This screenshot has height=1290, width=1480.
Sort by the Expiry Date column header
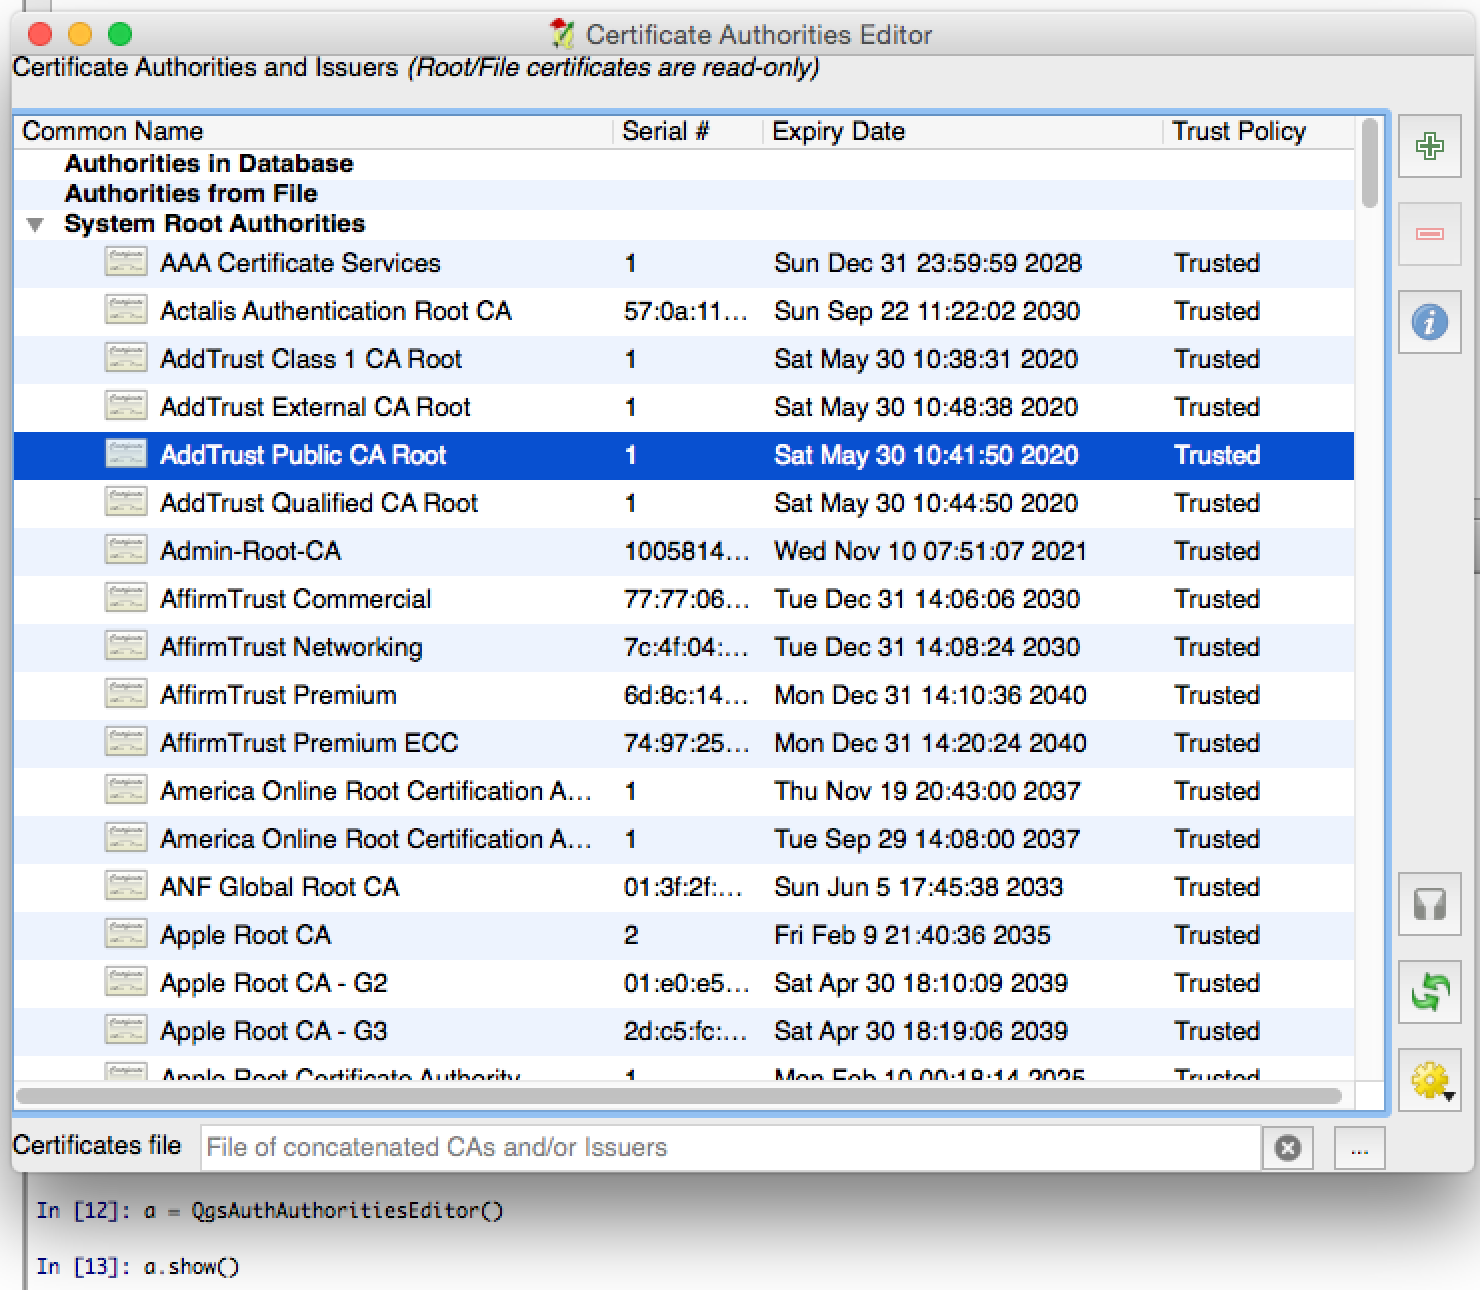[838, 132]
